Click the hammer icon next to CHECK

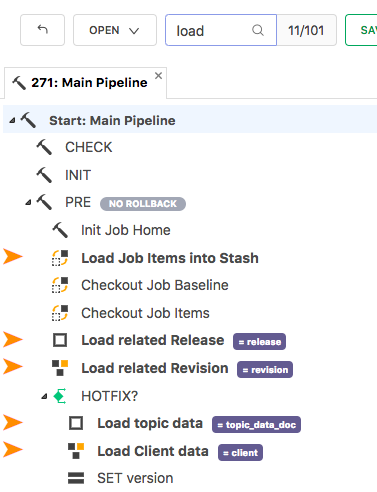(x=44, y=147)
